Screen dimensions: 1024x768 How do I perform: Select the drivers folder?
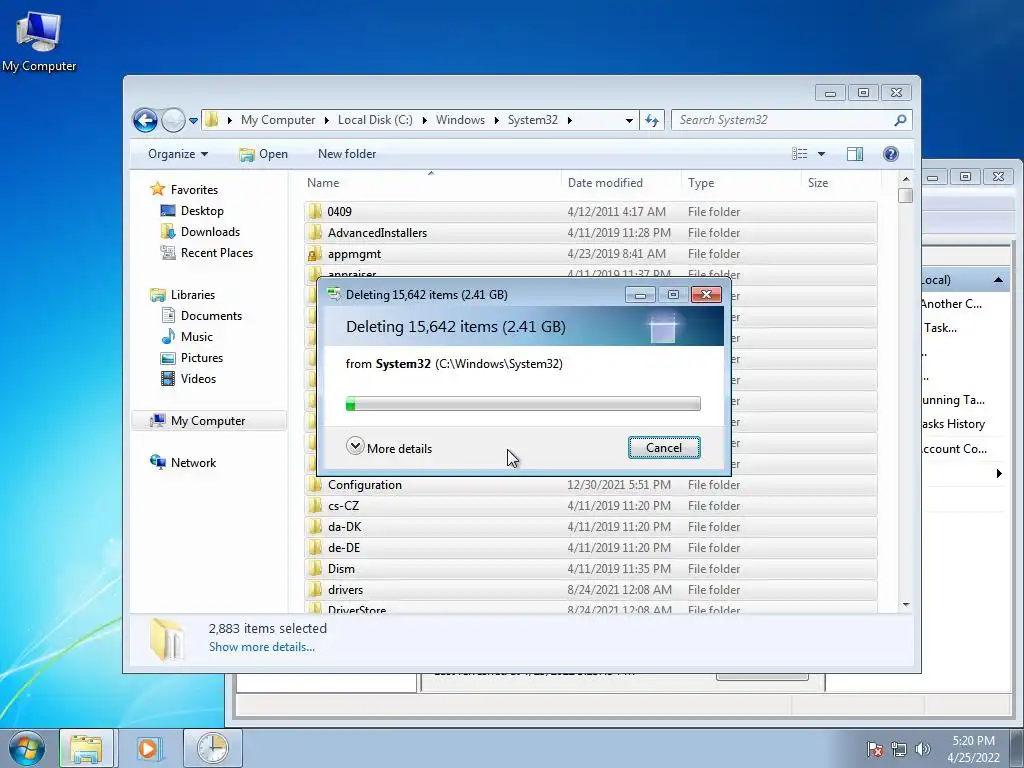tap(590, 590)
